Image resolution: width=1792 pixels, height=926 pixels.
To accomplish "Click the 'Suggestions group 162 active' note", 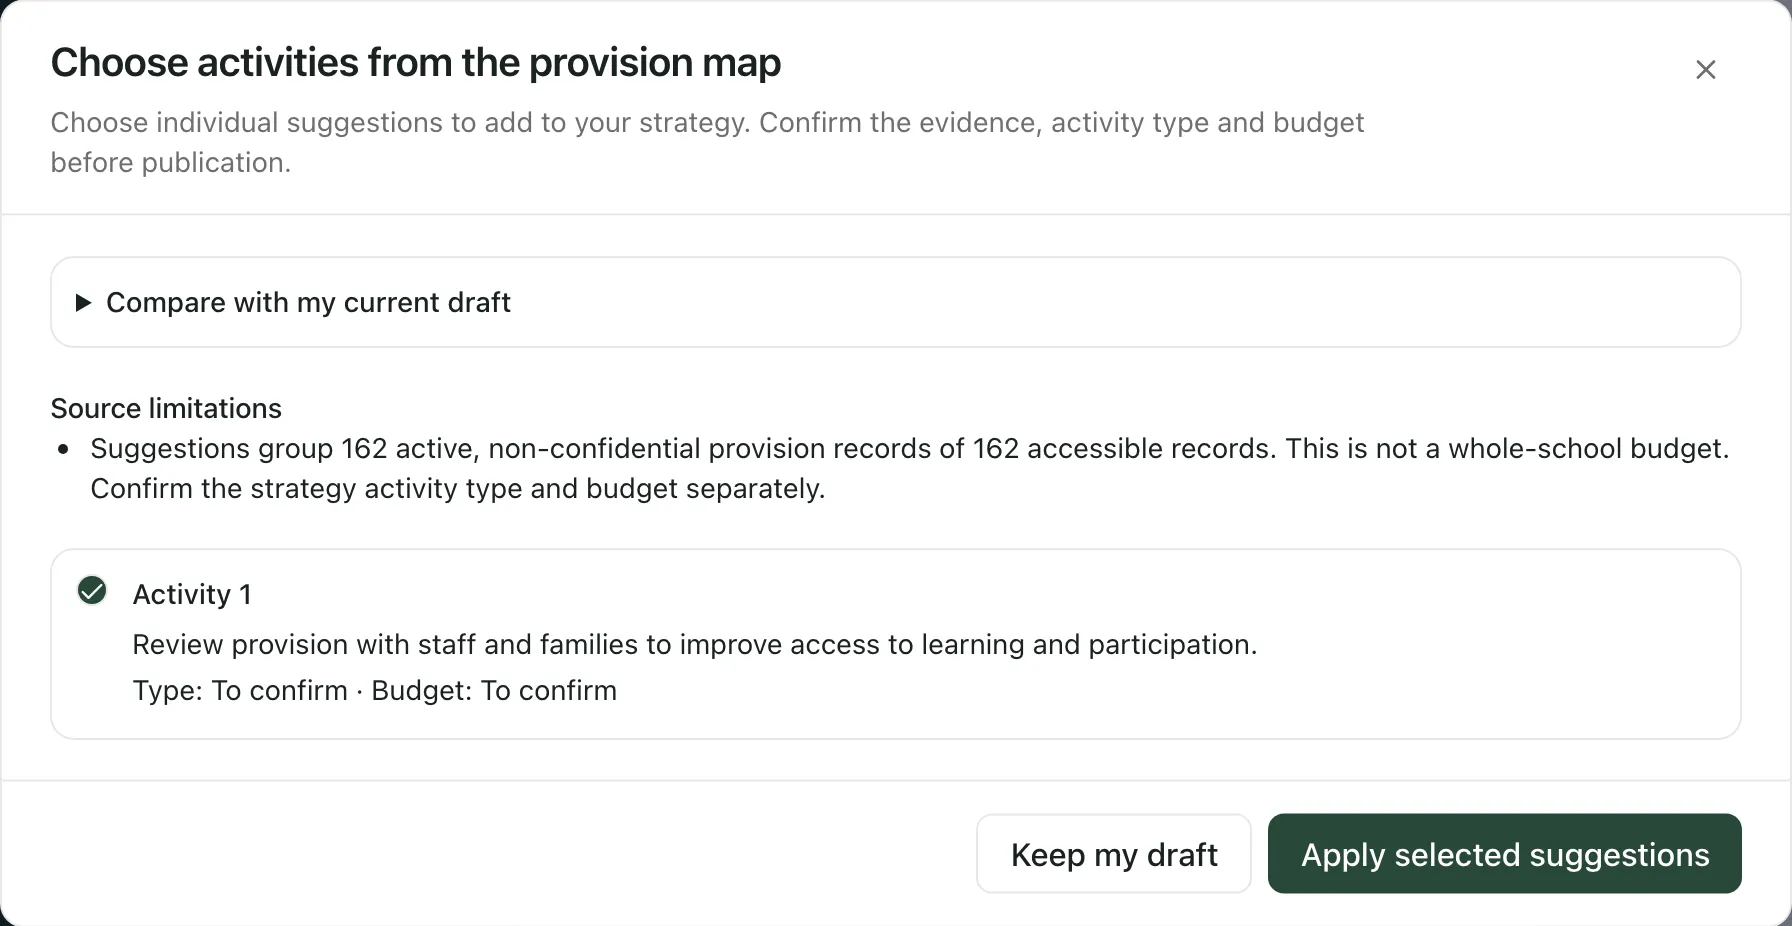I will tap(909, 468).
